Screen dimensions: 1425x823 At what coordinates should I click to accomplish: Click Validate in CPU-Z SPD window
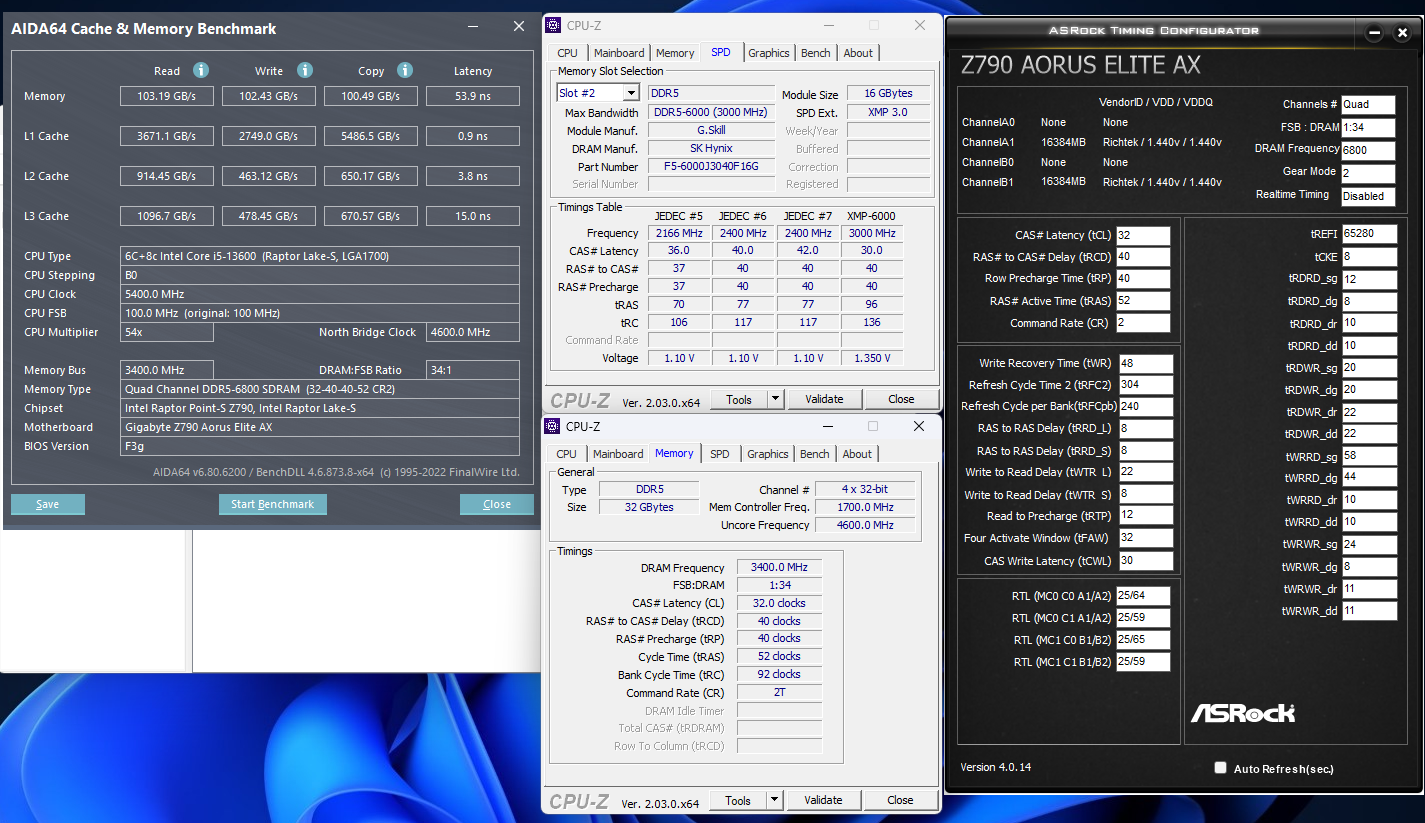[x=824, y=399]
